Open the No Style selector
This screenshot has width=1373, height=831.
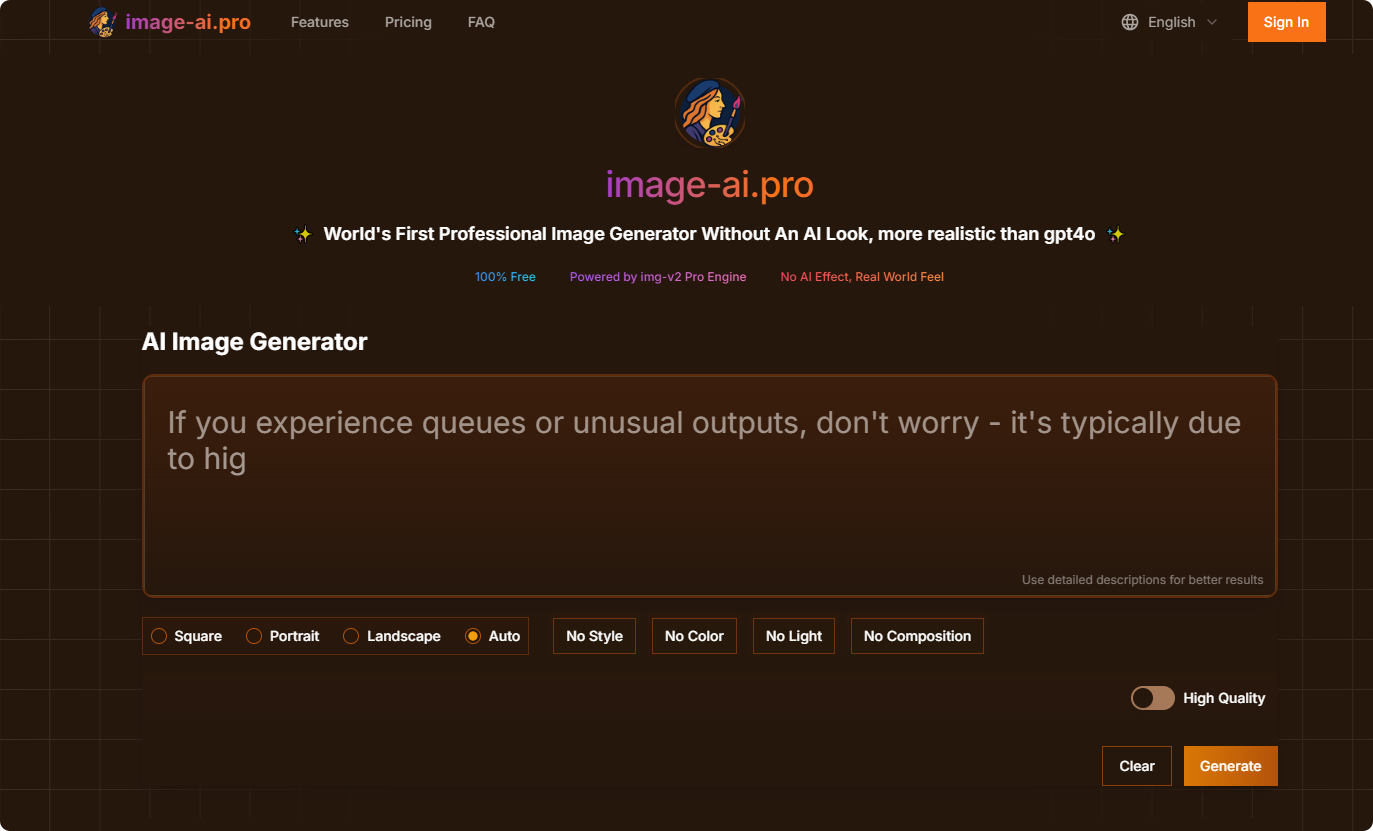click(594, 636)
